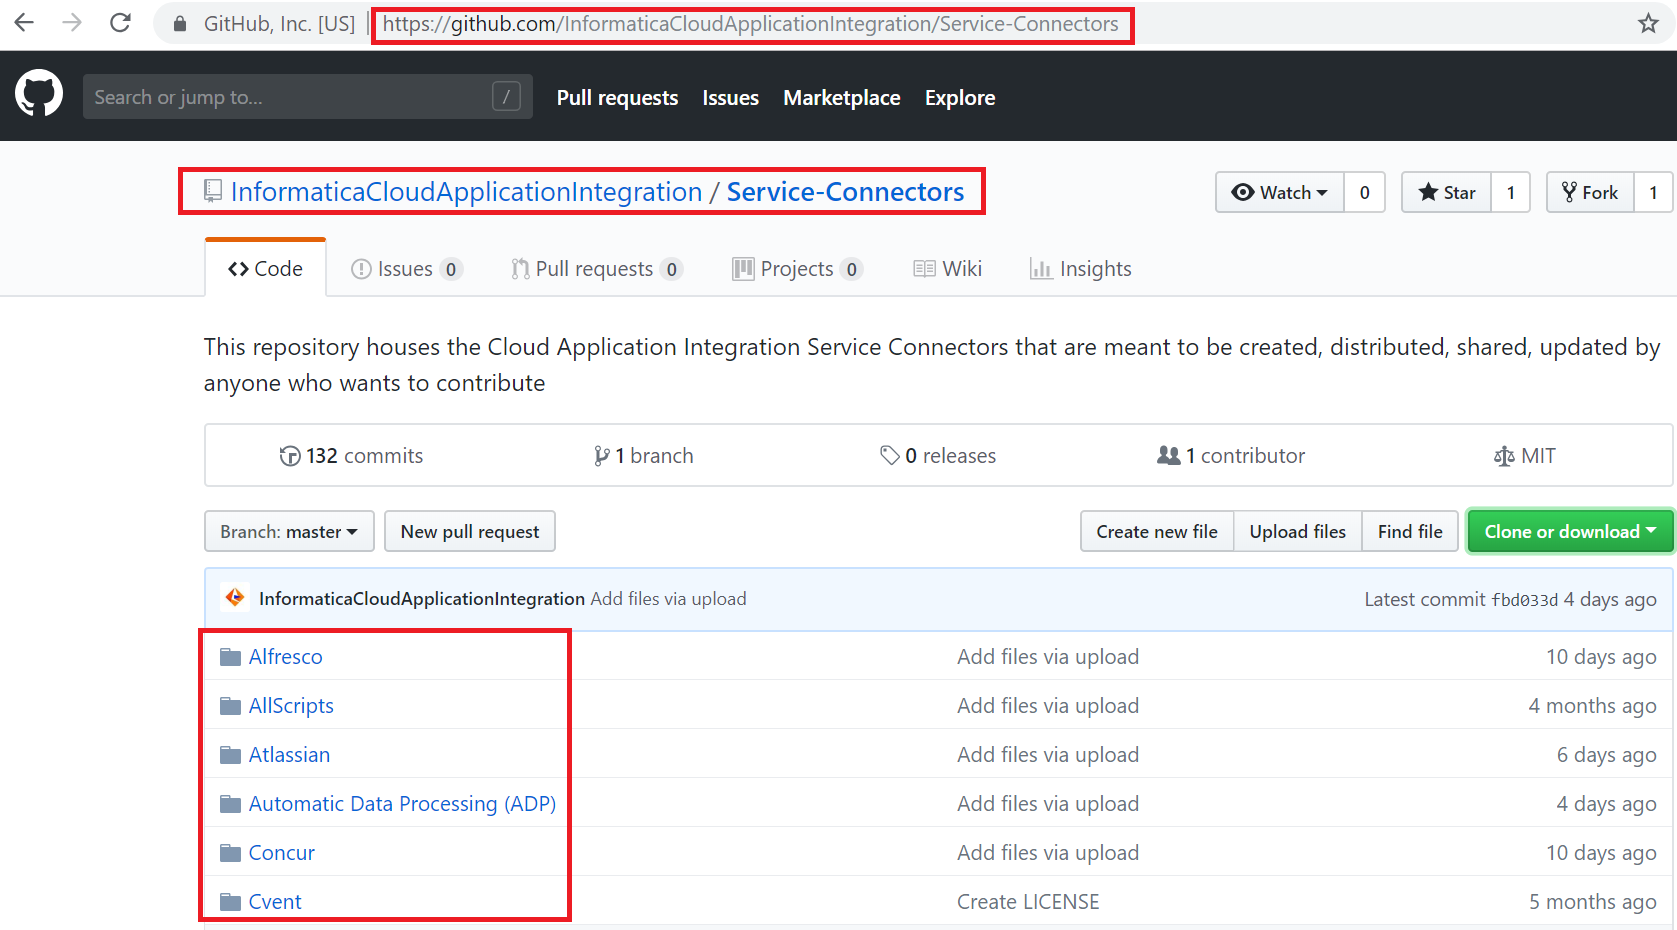Click the slash shortcut icon in search box

pos(506,96)
